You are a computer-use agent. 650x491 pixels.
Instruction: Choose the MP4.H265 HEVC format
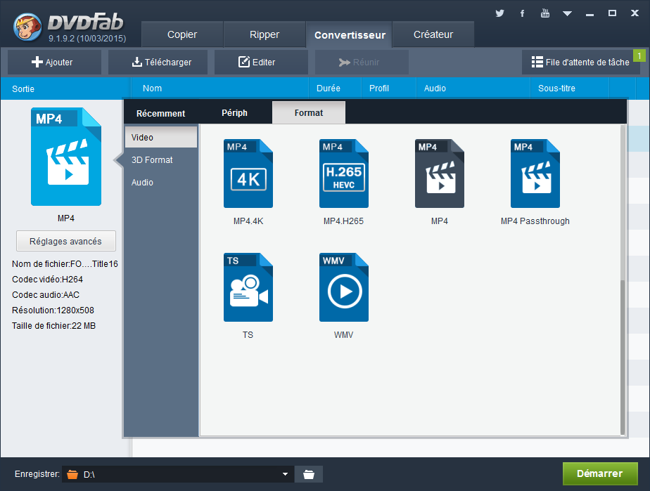click(343, 174)
